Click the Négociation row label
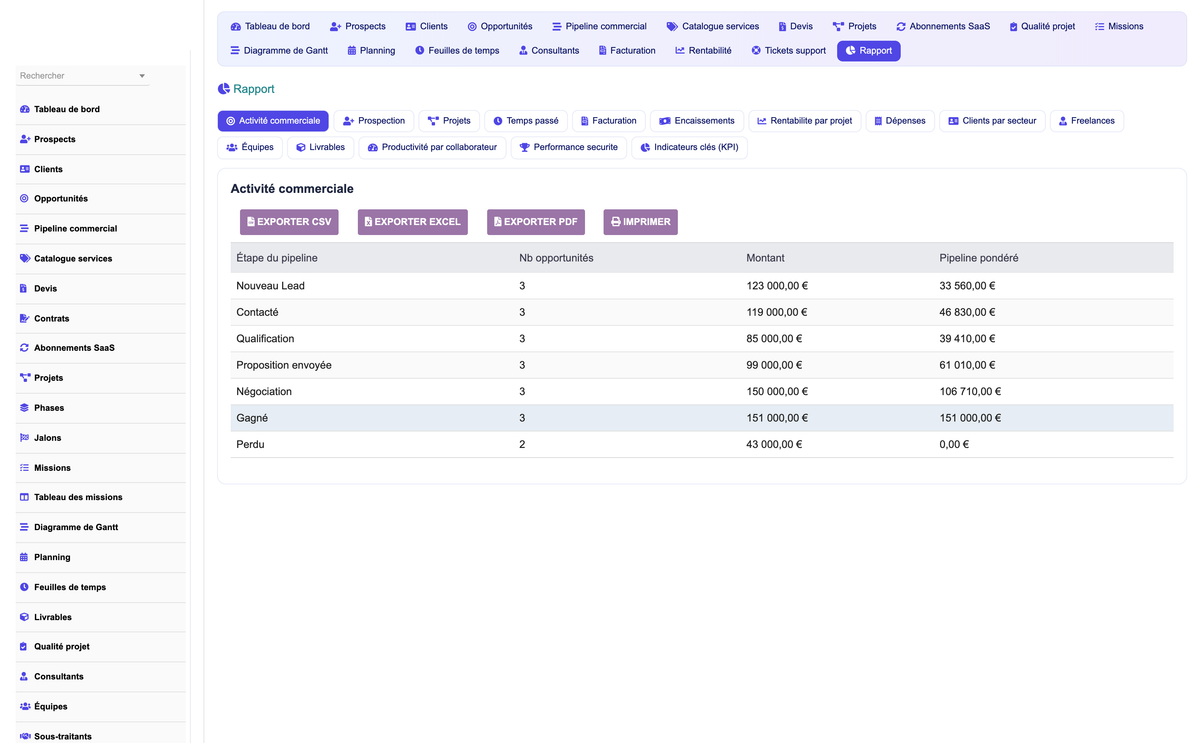Screen dimensions: 1200x743 click(264, 392)
